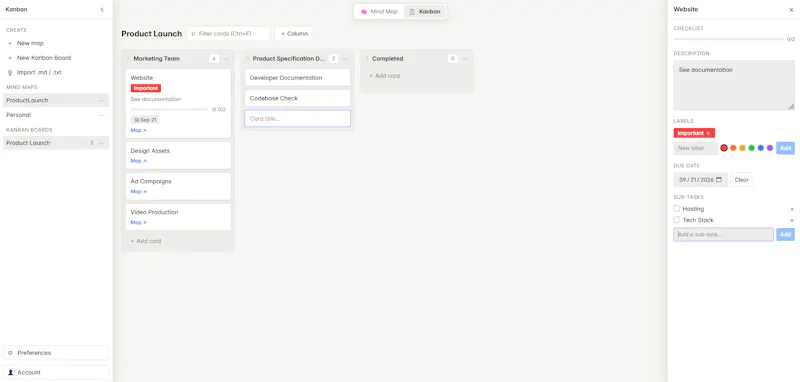
Task: Add card to Completed column
Action: click(385, 76)
